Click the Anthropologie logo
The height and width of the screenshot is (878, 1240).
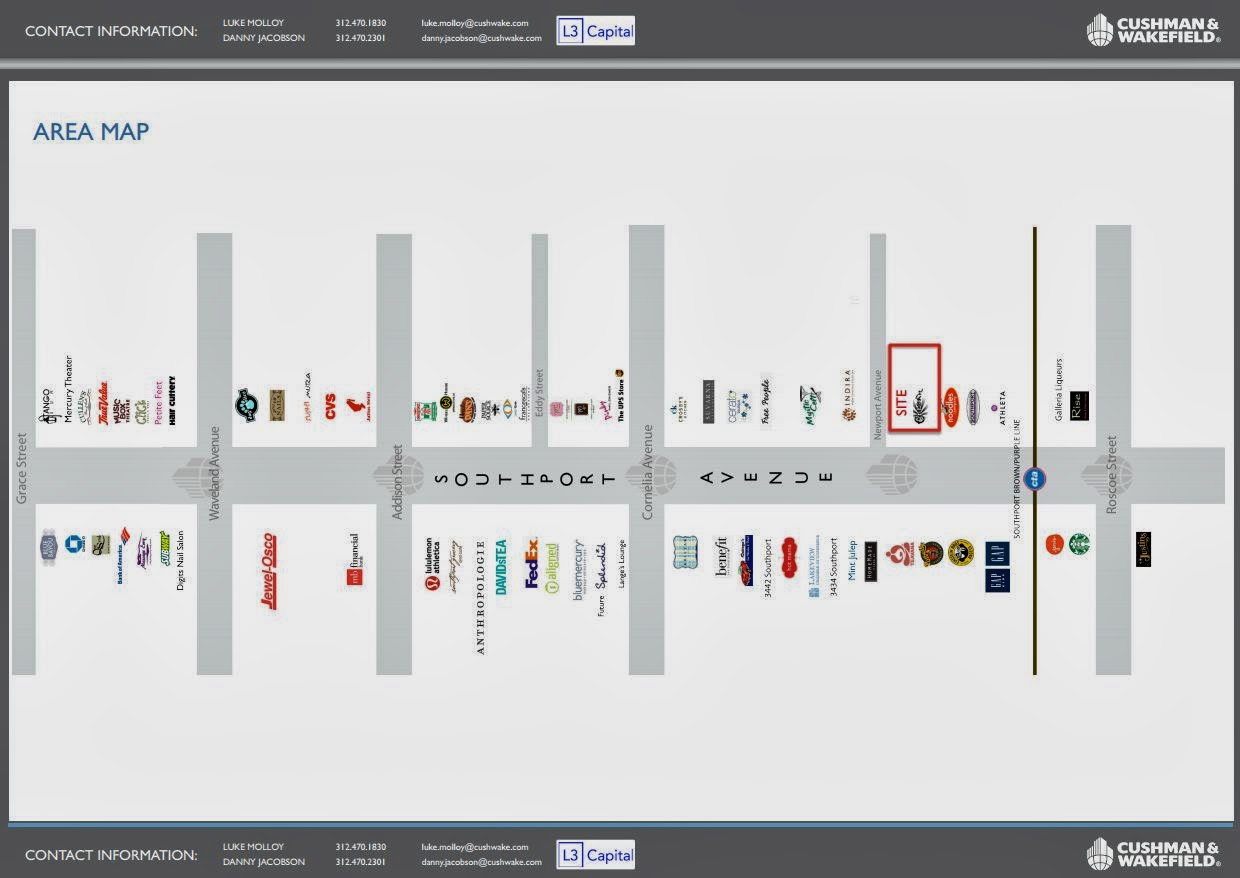click(x=480, y=598)
